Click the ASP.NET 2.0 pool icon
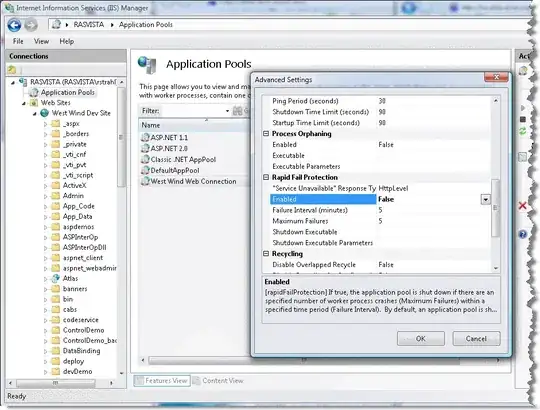This screenshot has height=410, width=540. (x=145, y=148)
